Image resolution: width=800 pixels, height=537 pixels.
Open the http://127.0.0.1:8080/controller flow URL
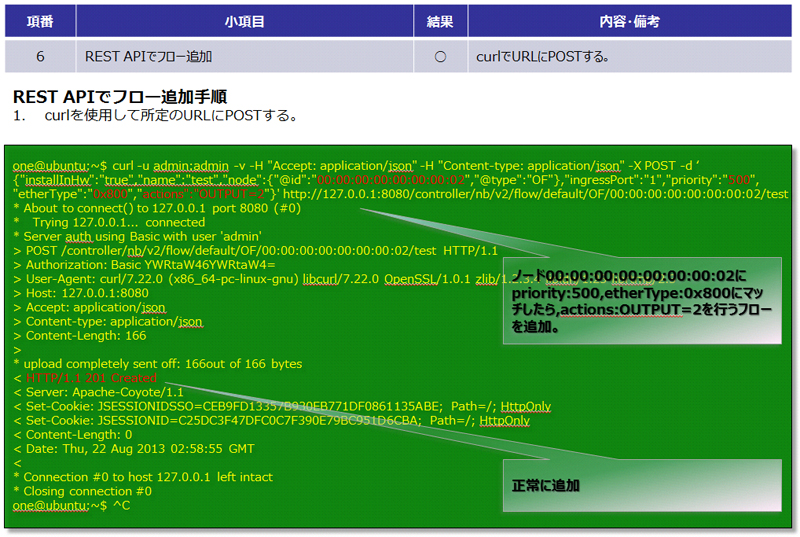click(x=530, y=193)
